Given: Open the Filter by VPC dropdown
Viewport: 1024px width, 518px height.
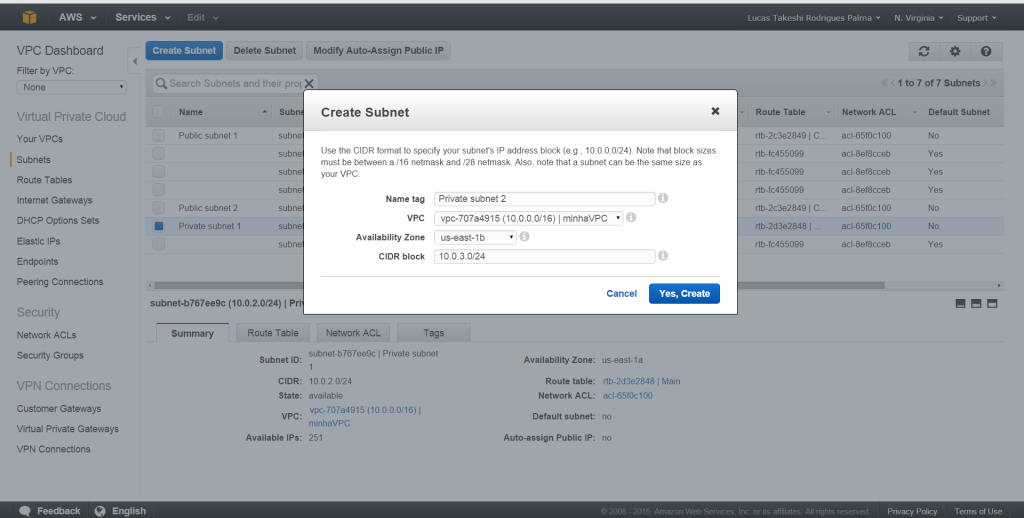Looking at the screenshot, I should [71, 88].
